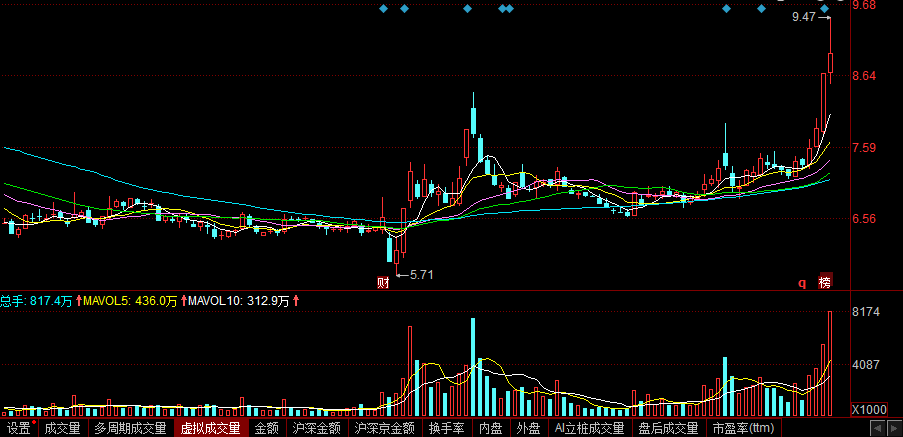Screen dimensions: 903x437
Task: Select the 多周期成交量 tab
Action: click(131, 428)
